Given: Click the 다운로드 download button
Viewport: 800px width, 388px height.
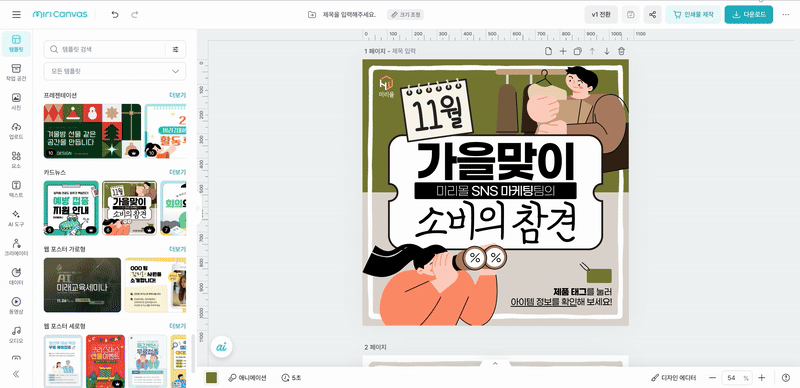Looking at the screenshot, I should tap(748, 14).
